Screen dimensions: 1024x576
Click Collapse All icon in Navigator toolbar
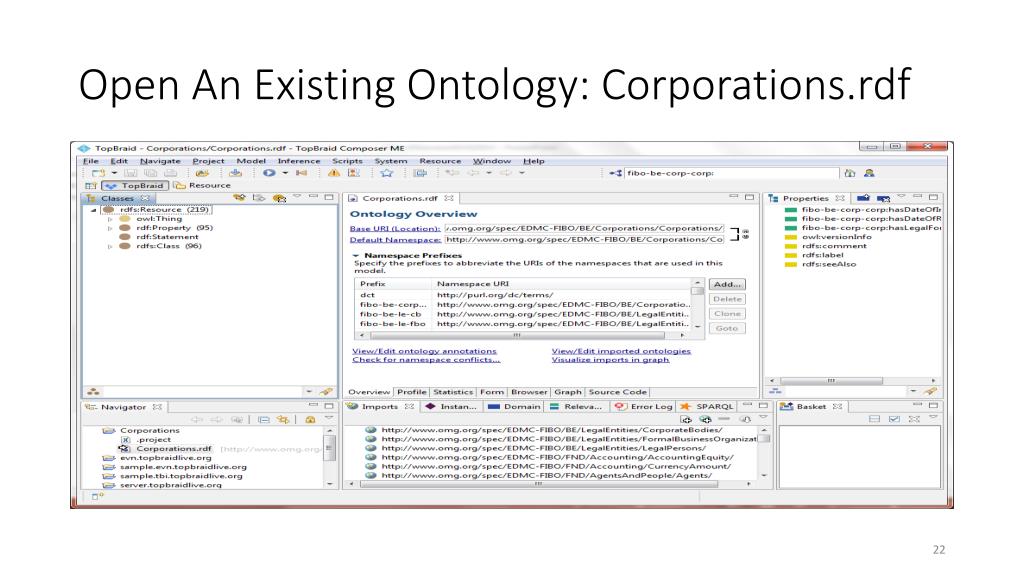[264, 419]
